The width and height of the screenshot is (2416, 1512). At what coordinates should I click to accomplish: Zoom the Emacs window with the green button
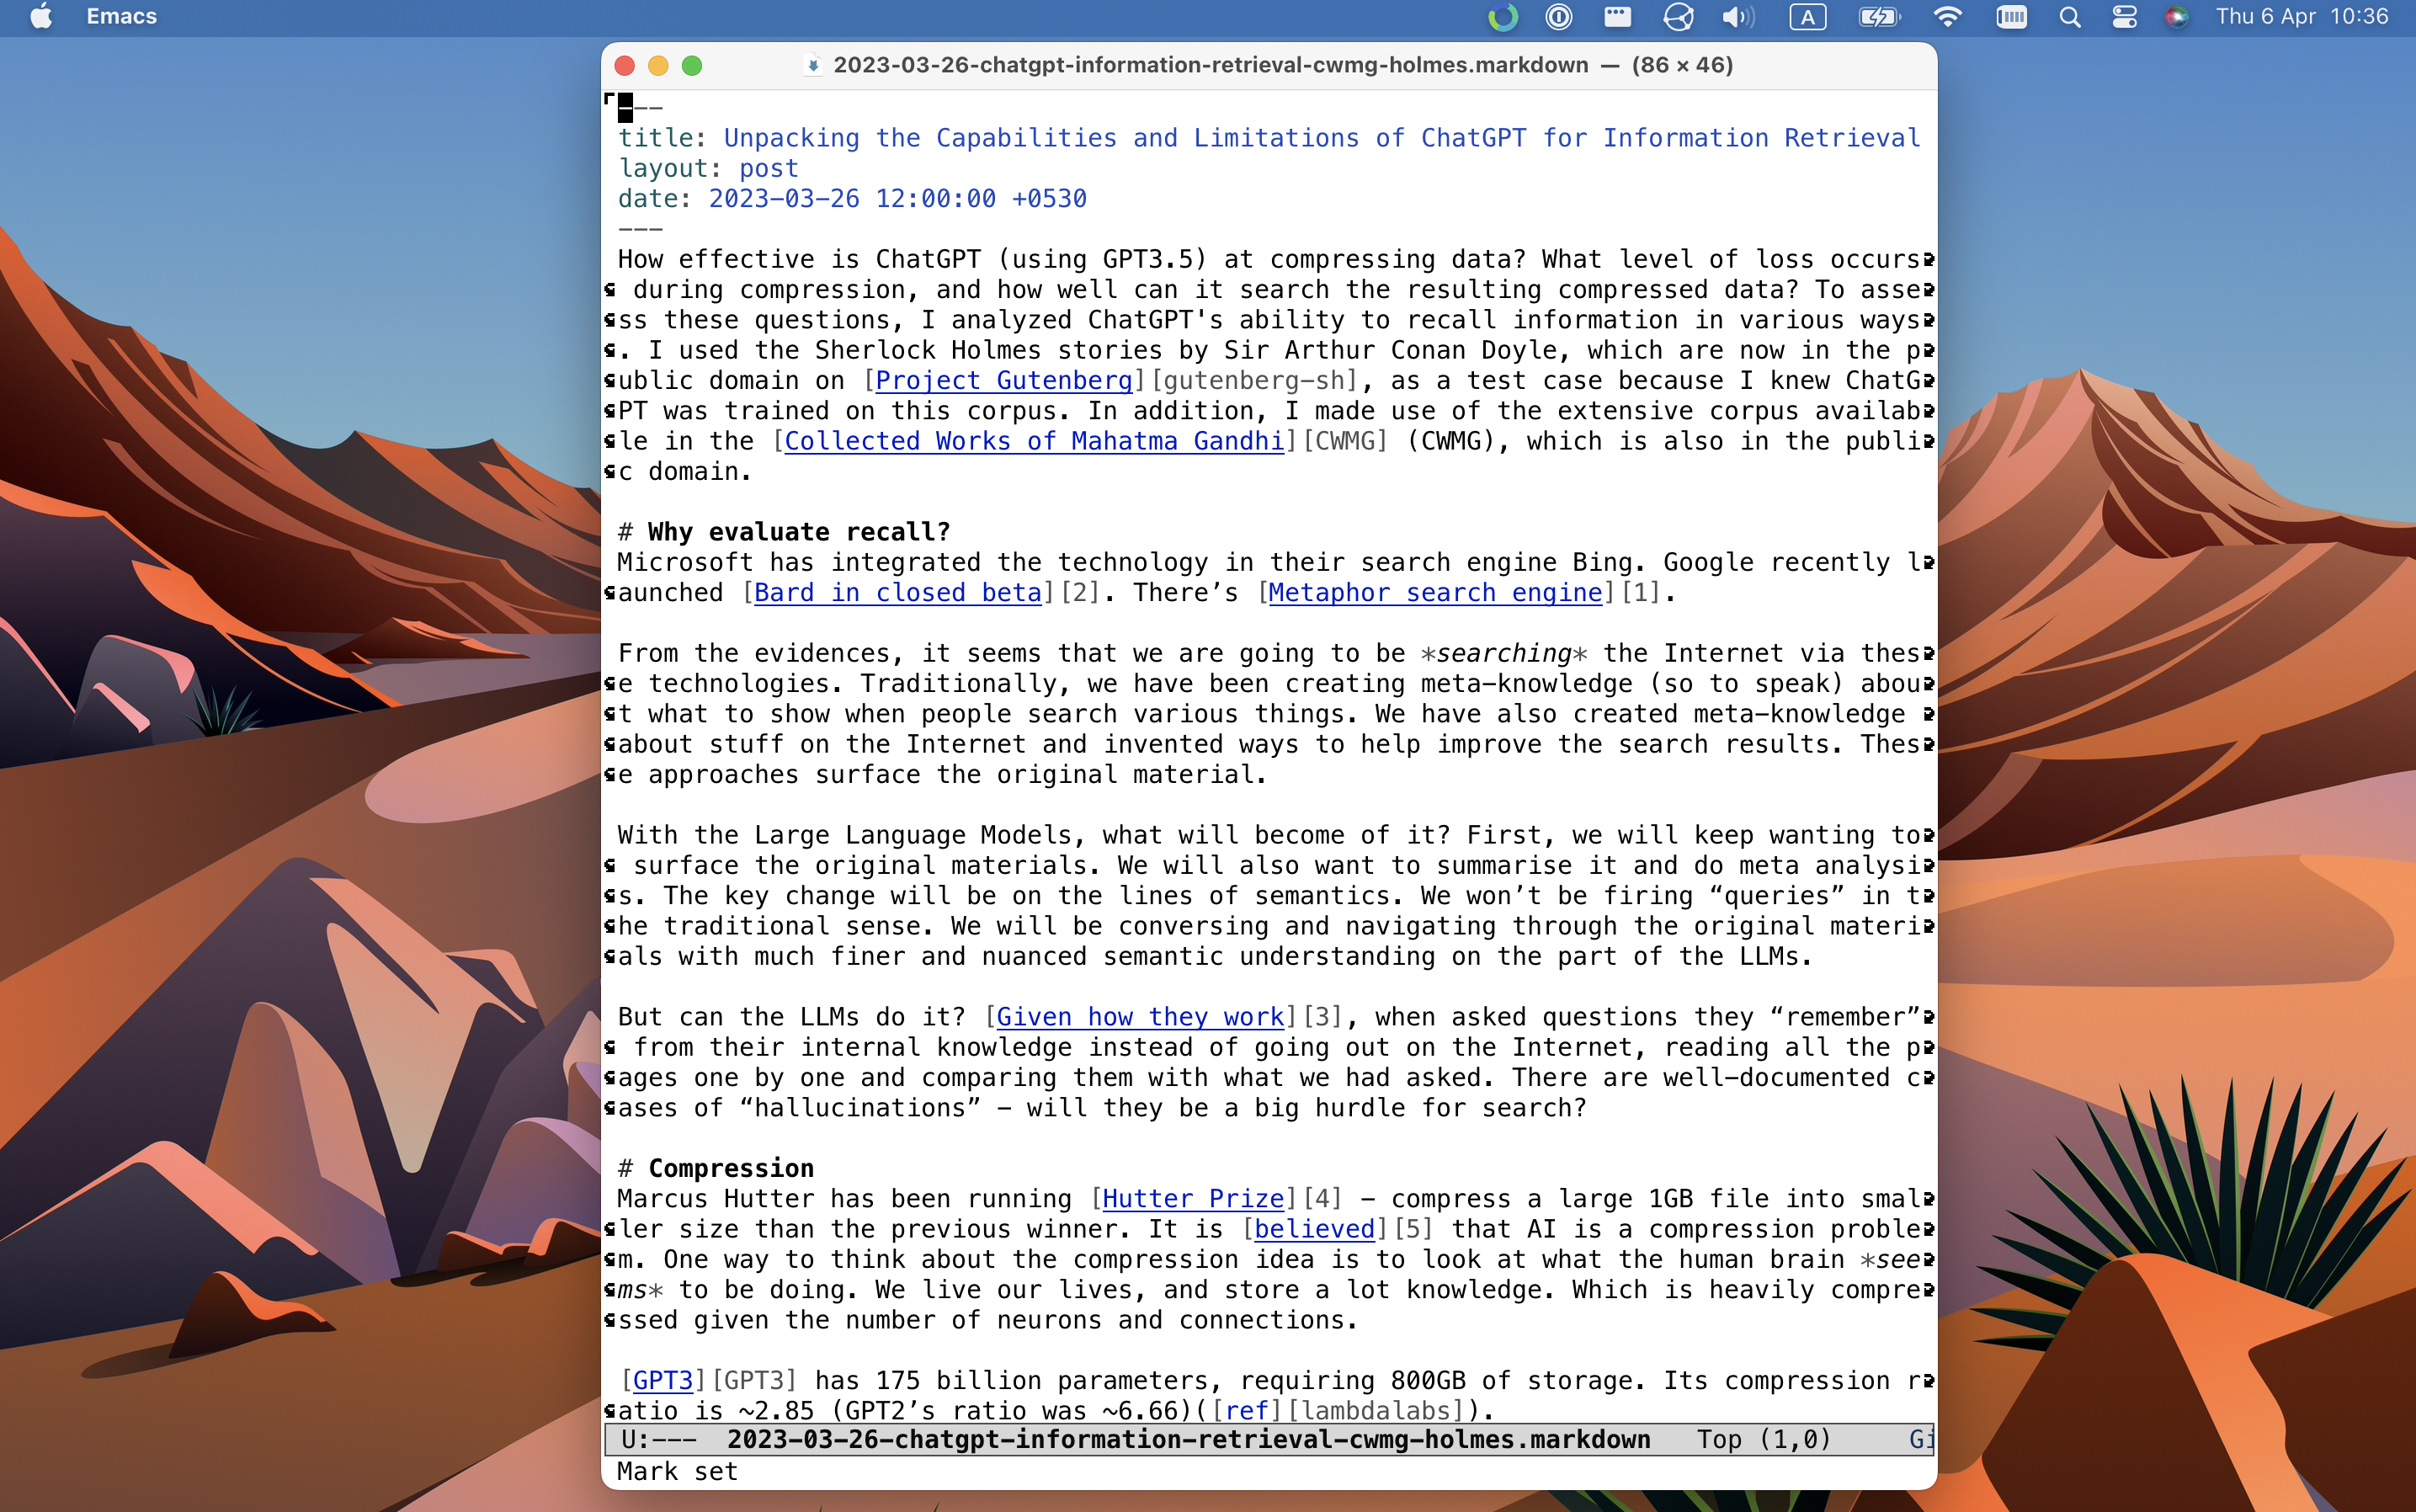(692, 65)
